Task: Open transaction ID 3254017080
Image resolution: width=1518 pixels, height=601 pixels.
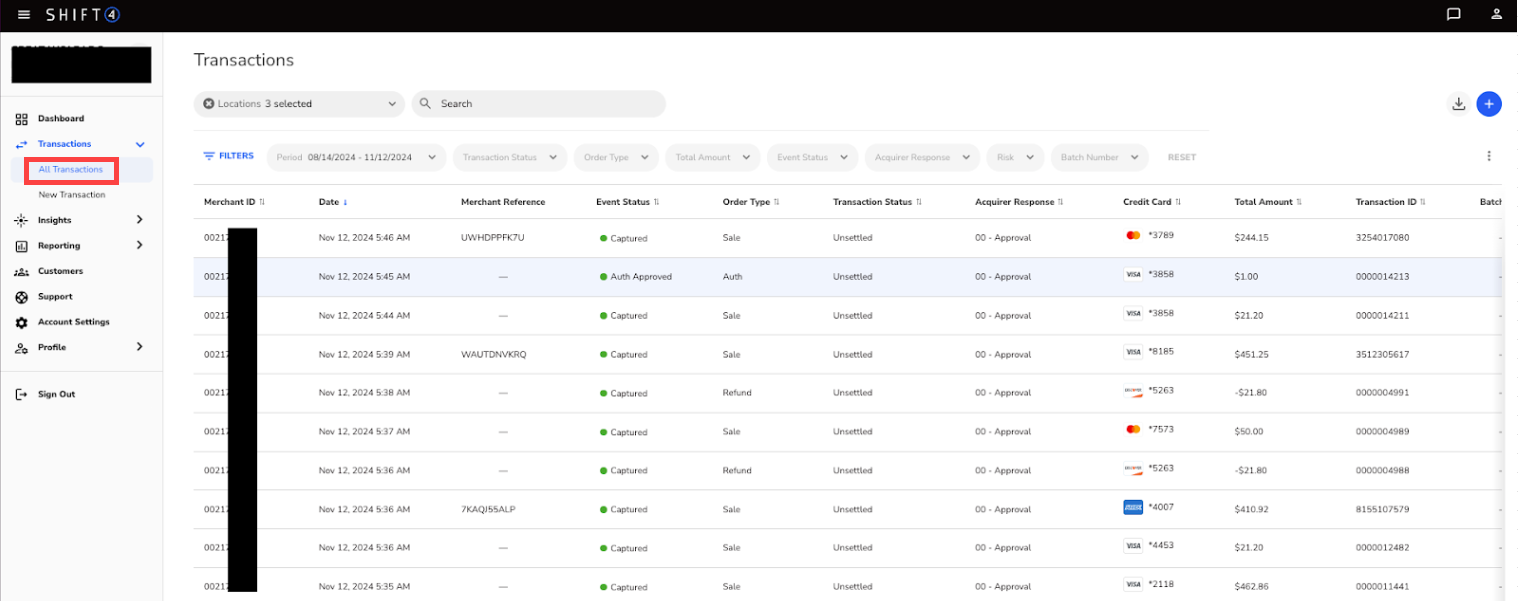Action: 1382,238
